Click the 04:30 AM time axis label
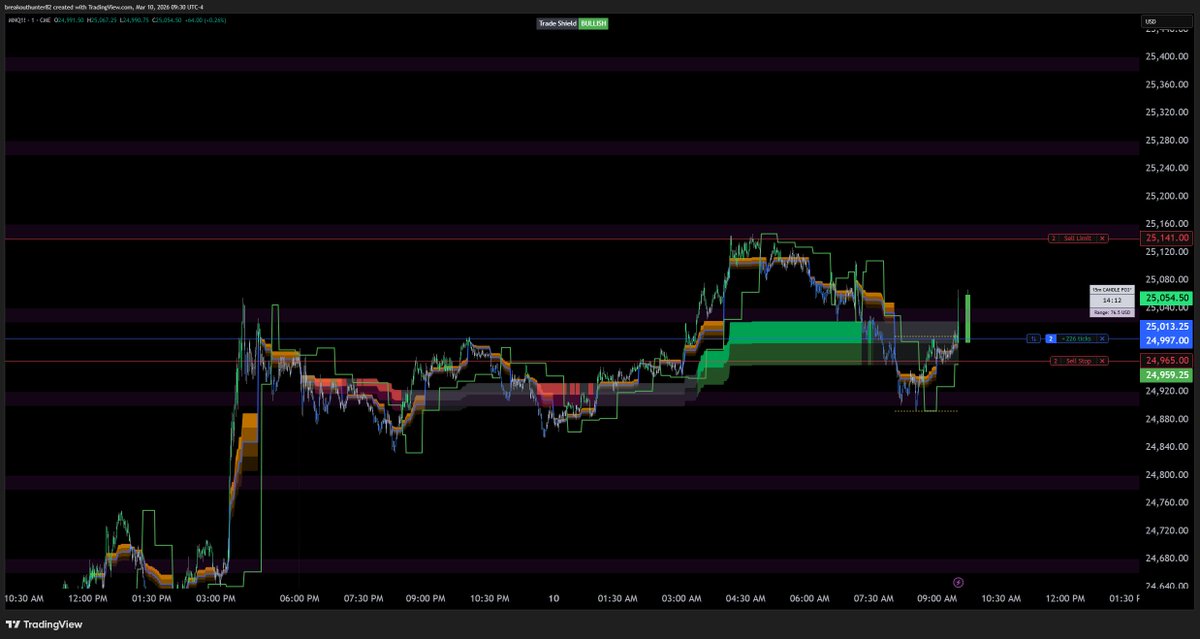Image resolution: width=1200 pixels, height=639 pixels. click(x=746, y=598)
